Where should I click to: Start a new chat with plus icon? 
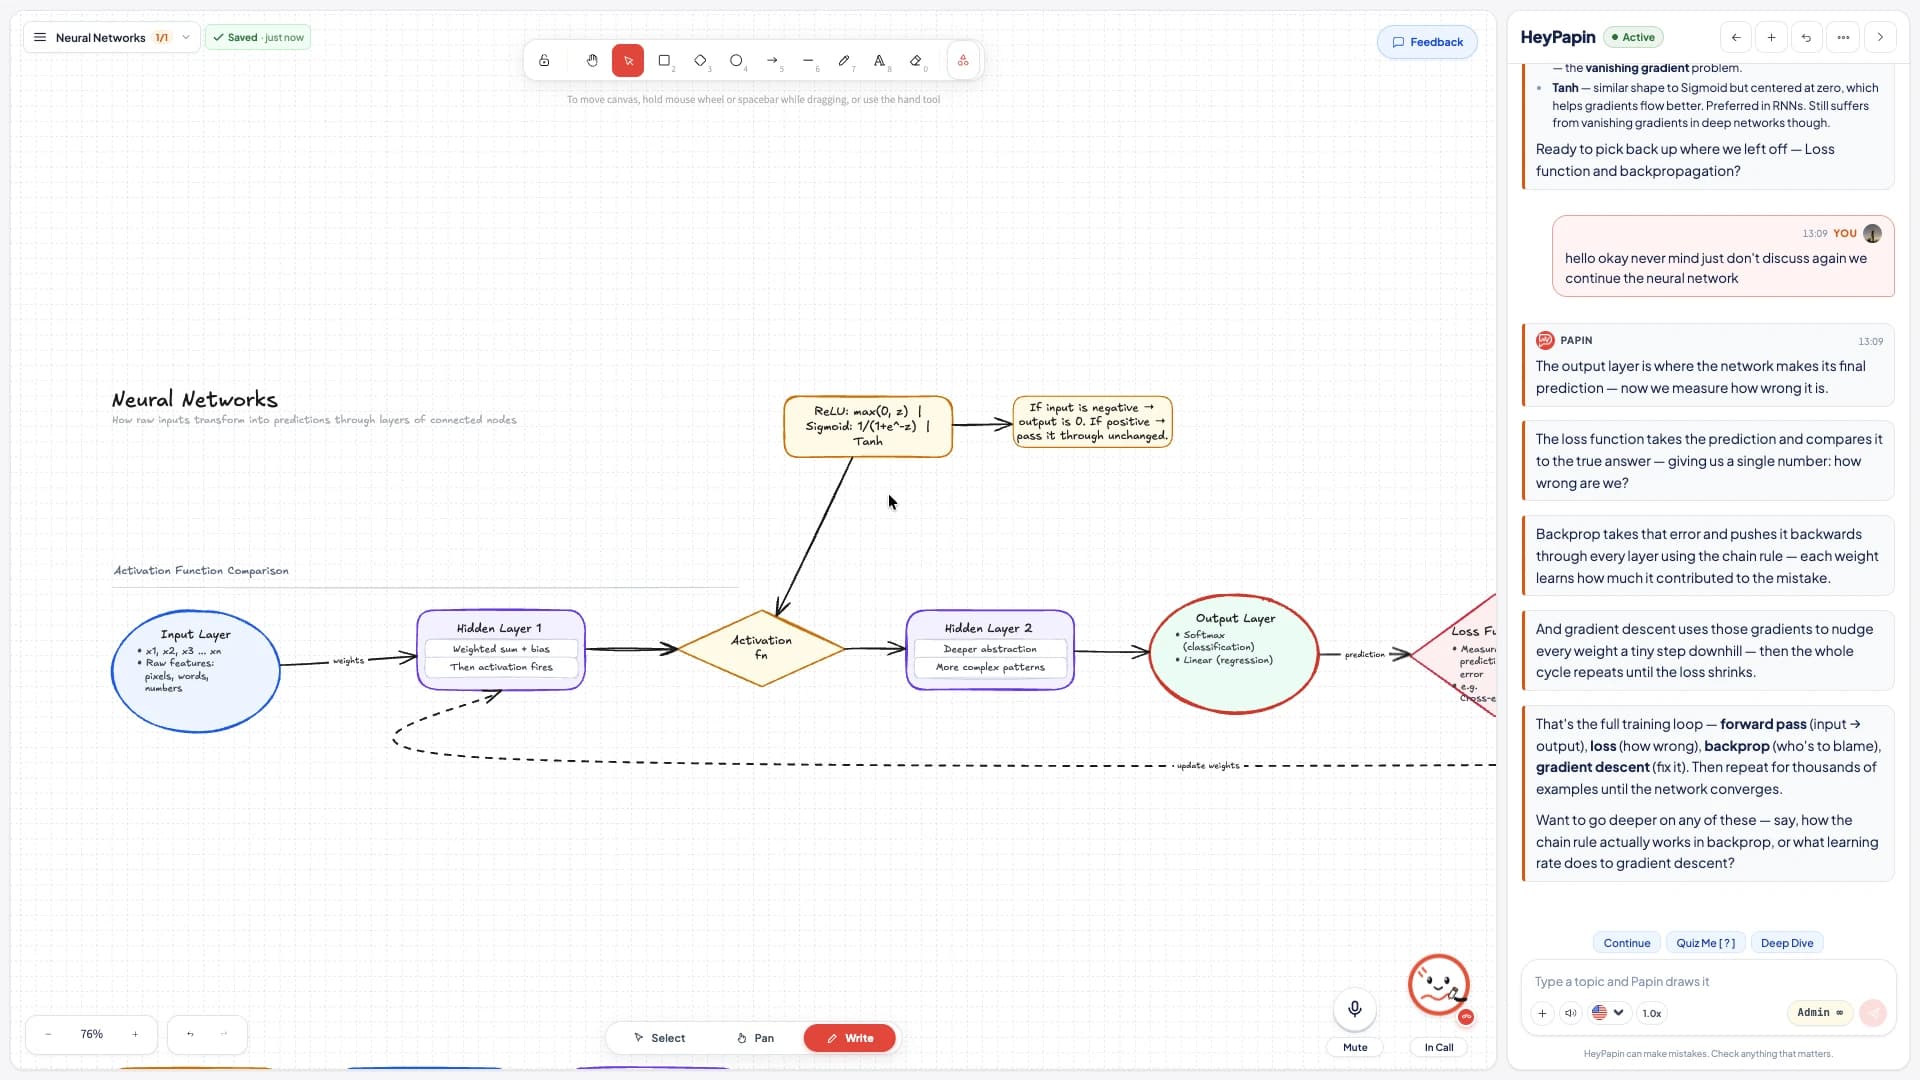(x=1771, y=38)
